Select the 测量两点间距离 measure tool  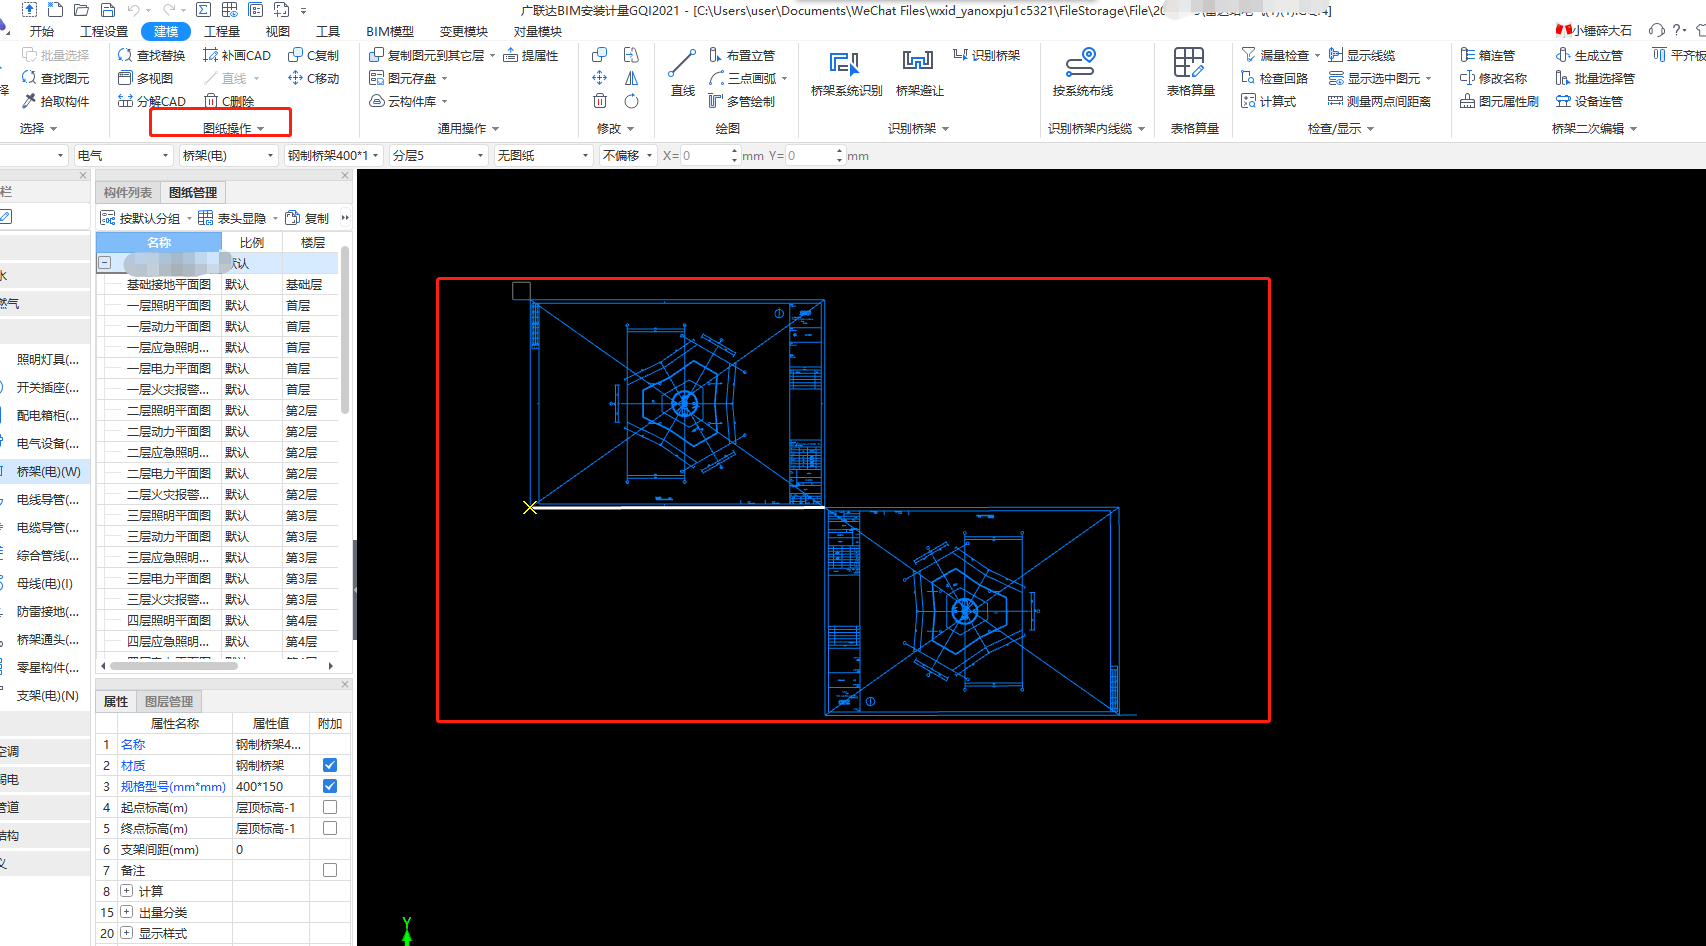[x=1379, y=101]
